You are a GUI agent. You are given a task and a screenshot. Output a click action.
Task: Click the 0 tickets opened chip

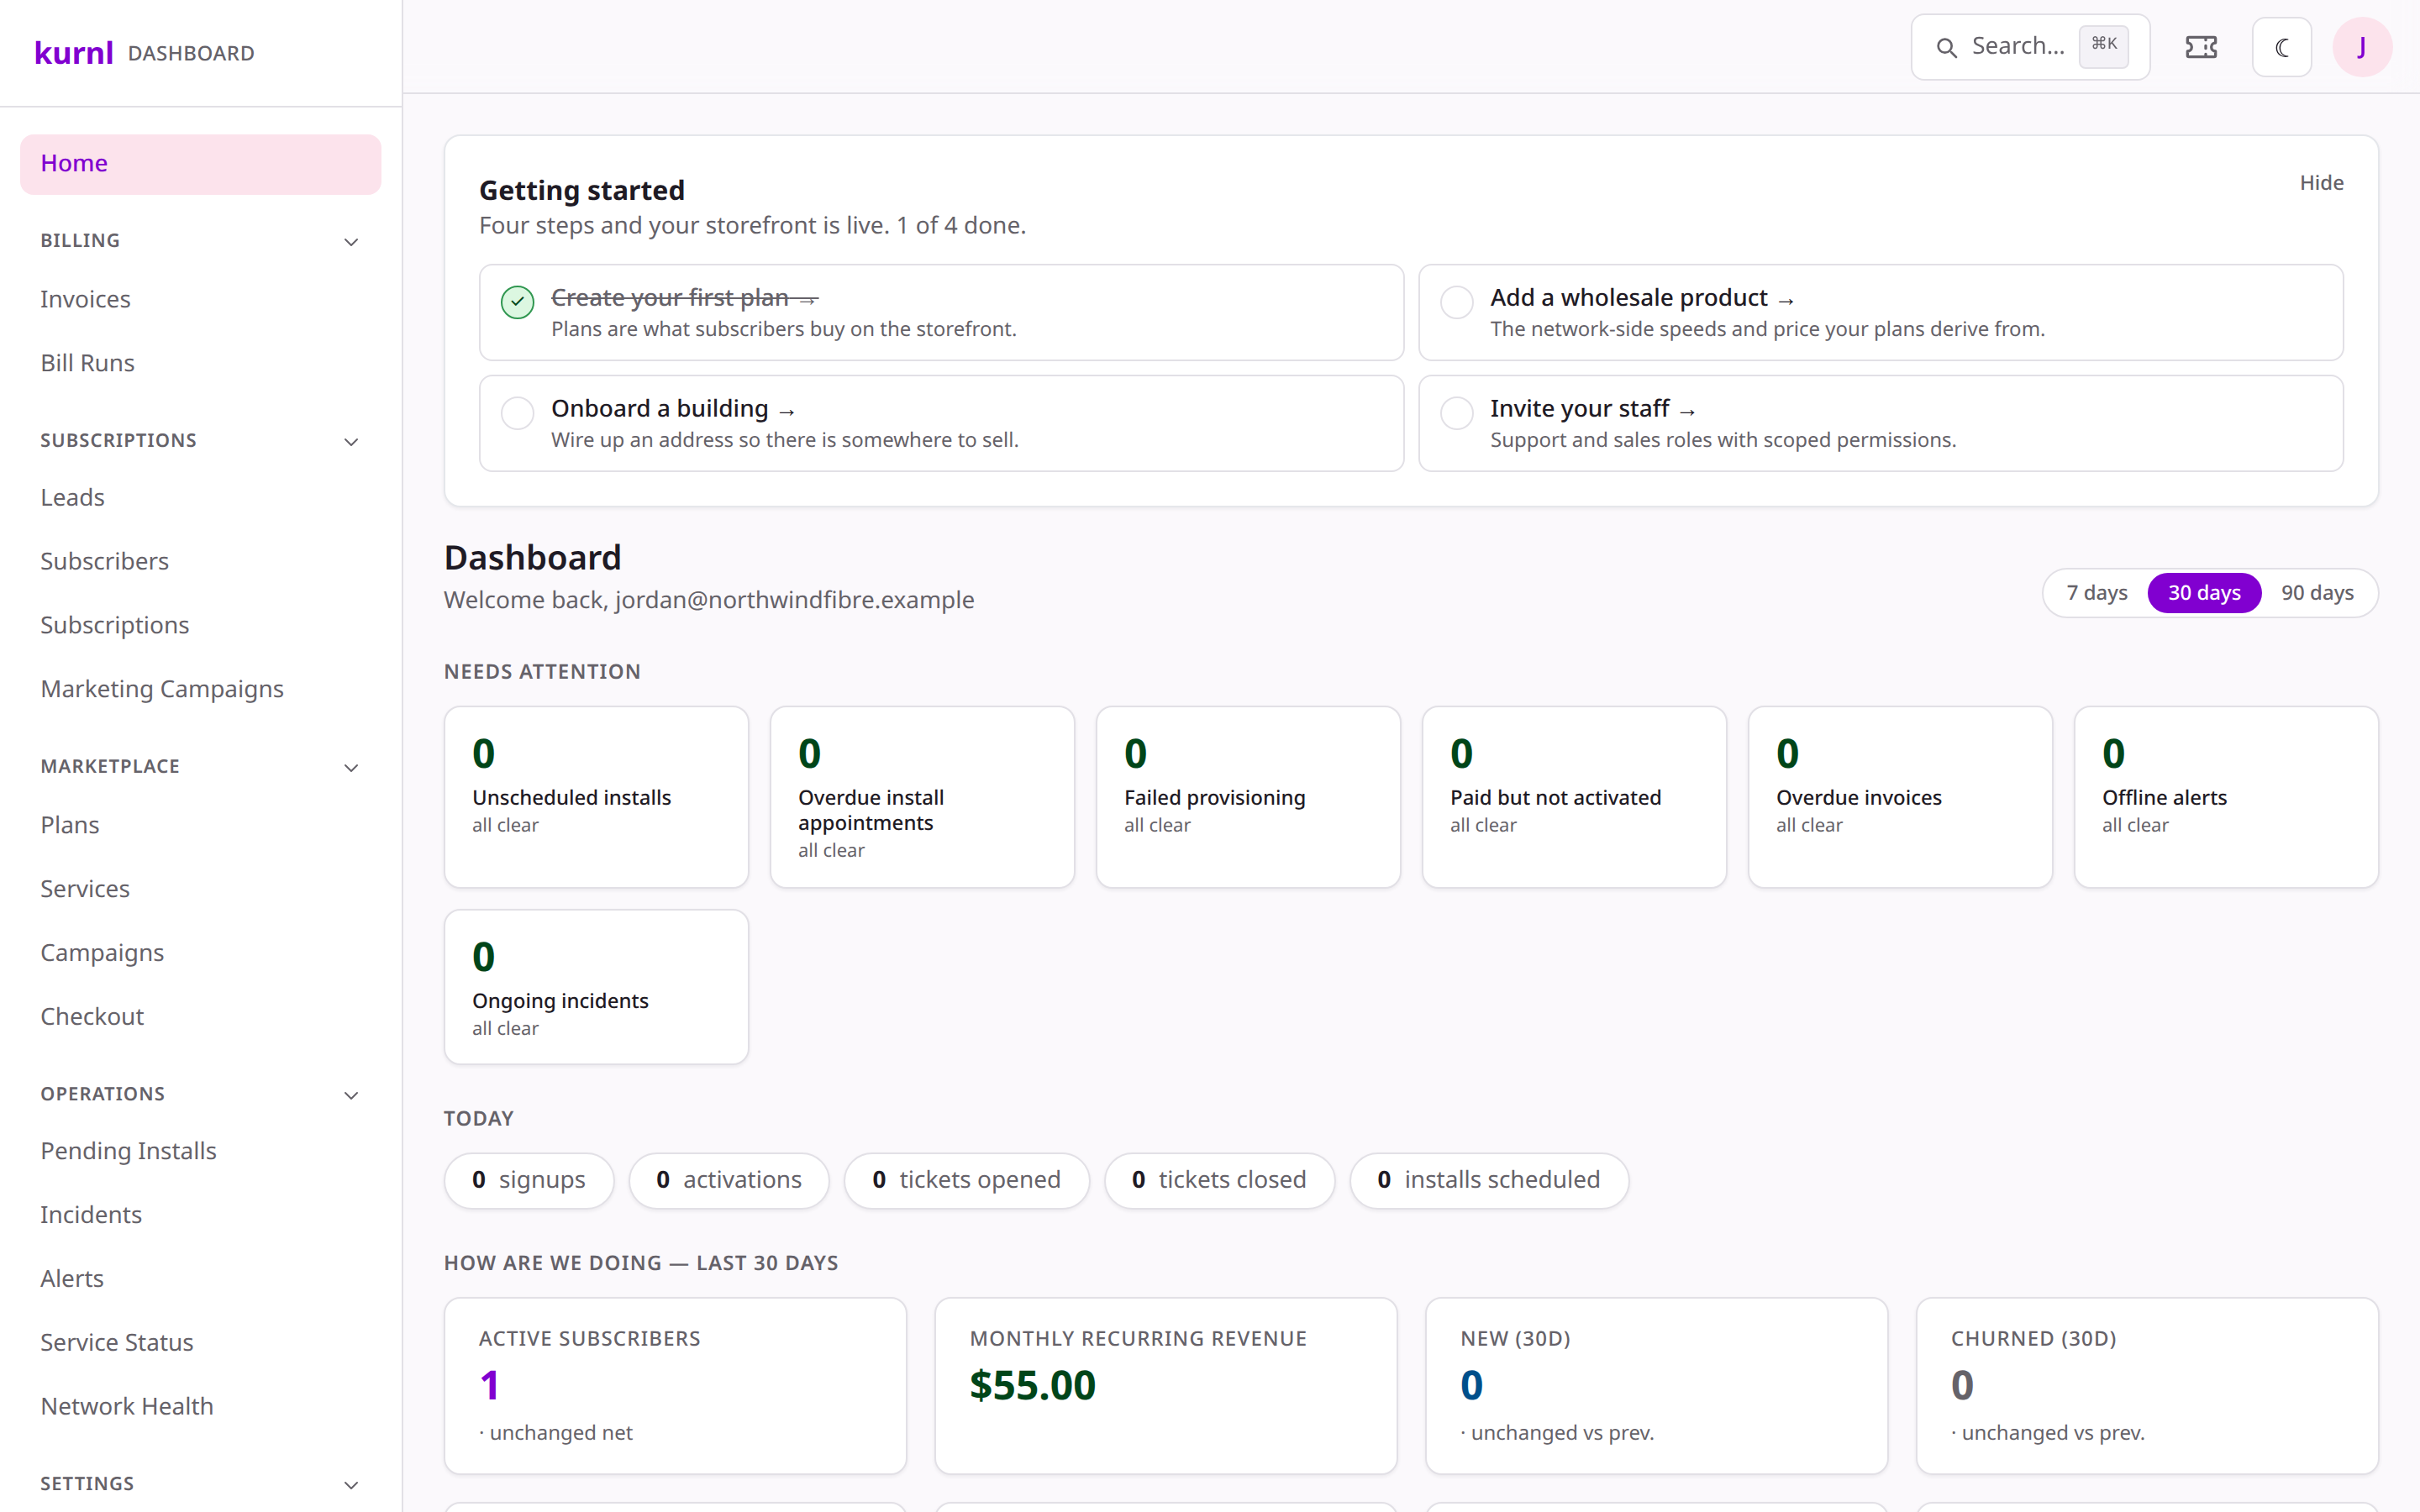[x=966, y=1181]
